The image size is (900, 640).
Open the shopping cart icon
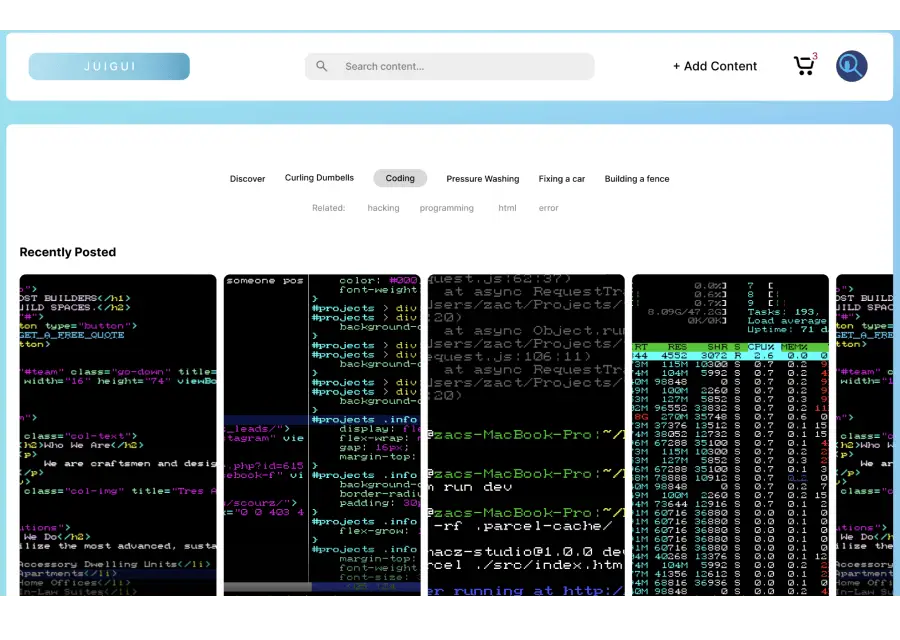[x=805, y=65]
